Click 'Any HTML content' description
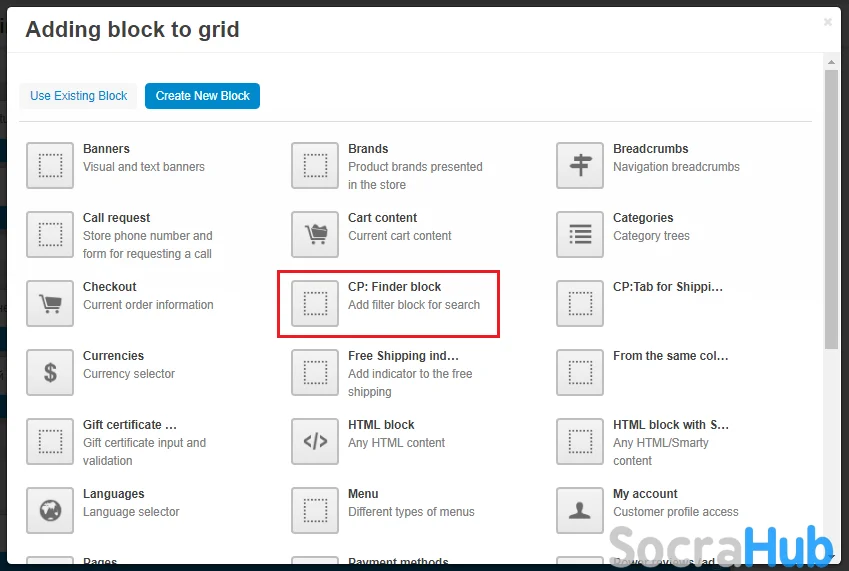 click(396, 443)
